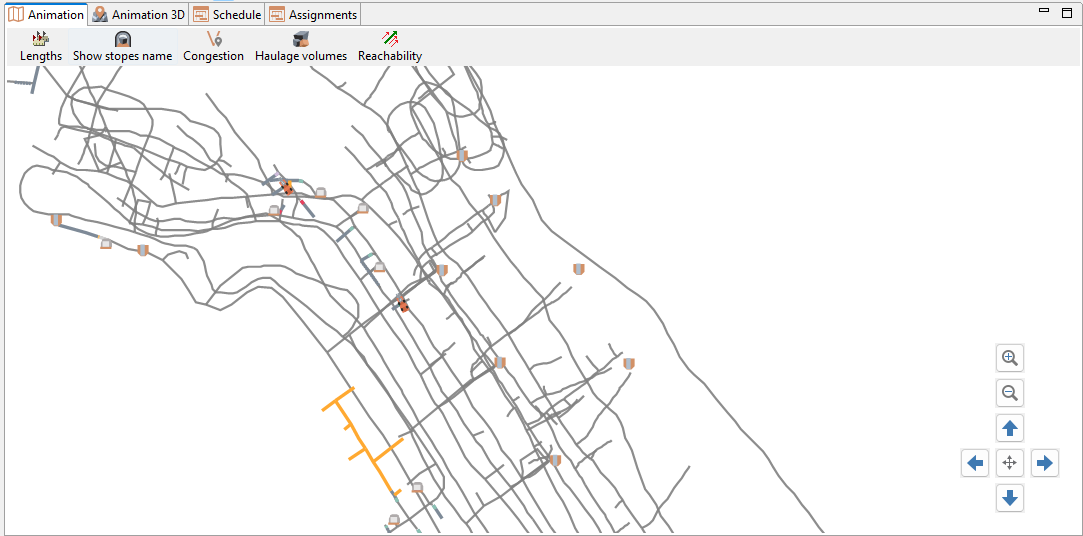Activate the Reachability view

[390, 47]
